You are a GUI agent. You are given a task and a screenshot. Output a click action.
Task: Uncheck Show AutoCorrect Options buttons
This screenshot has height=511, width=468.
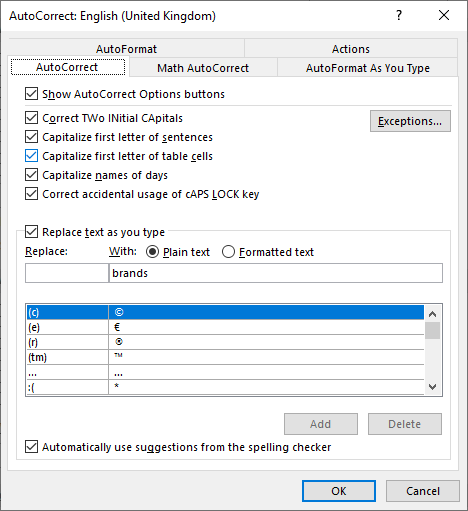click(x=31, y=94)
